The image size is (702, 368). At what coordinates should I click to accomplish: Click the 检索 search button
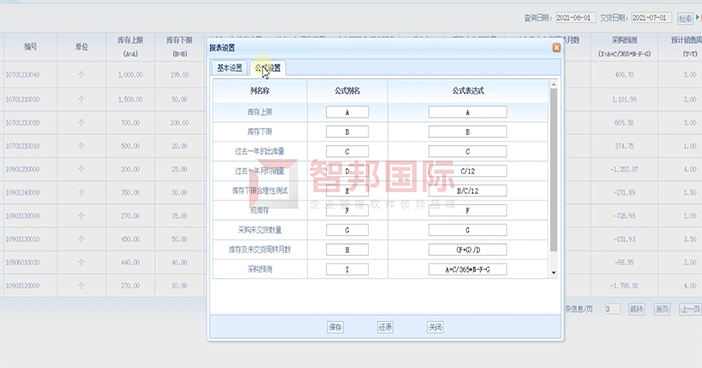tap(685, 18)
